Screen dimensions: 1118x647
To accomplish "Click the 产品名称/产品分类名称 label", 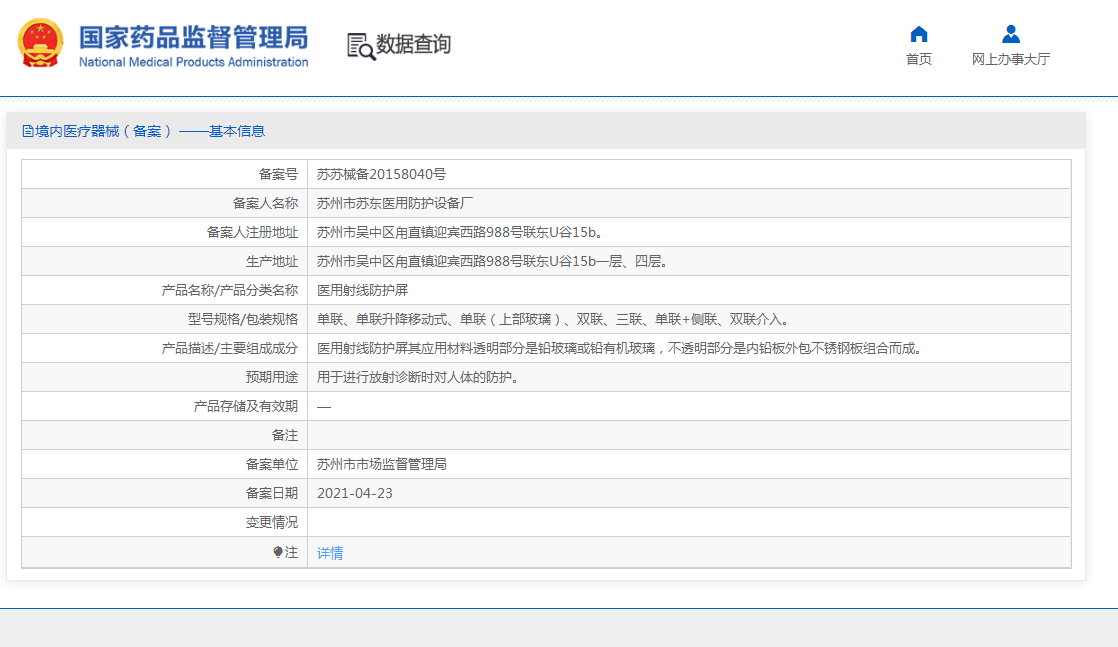I will pyautogui.click(x=230, y=290).
